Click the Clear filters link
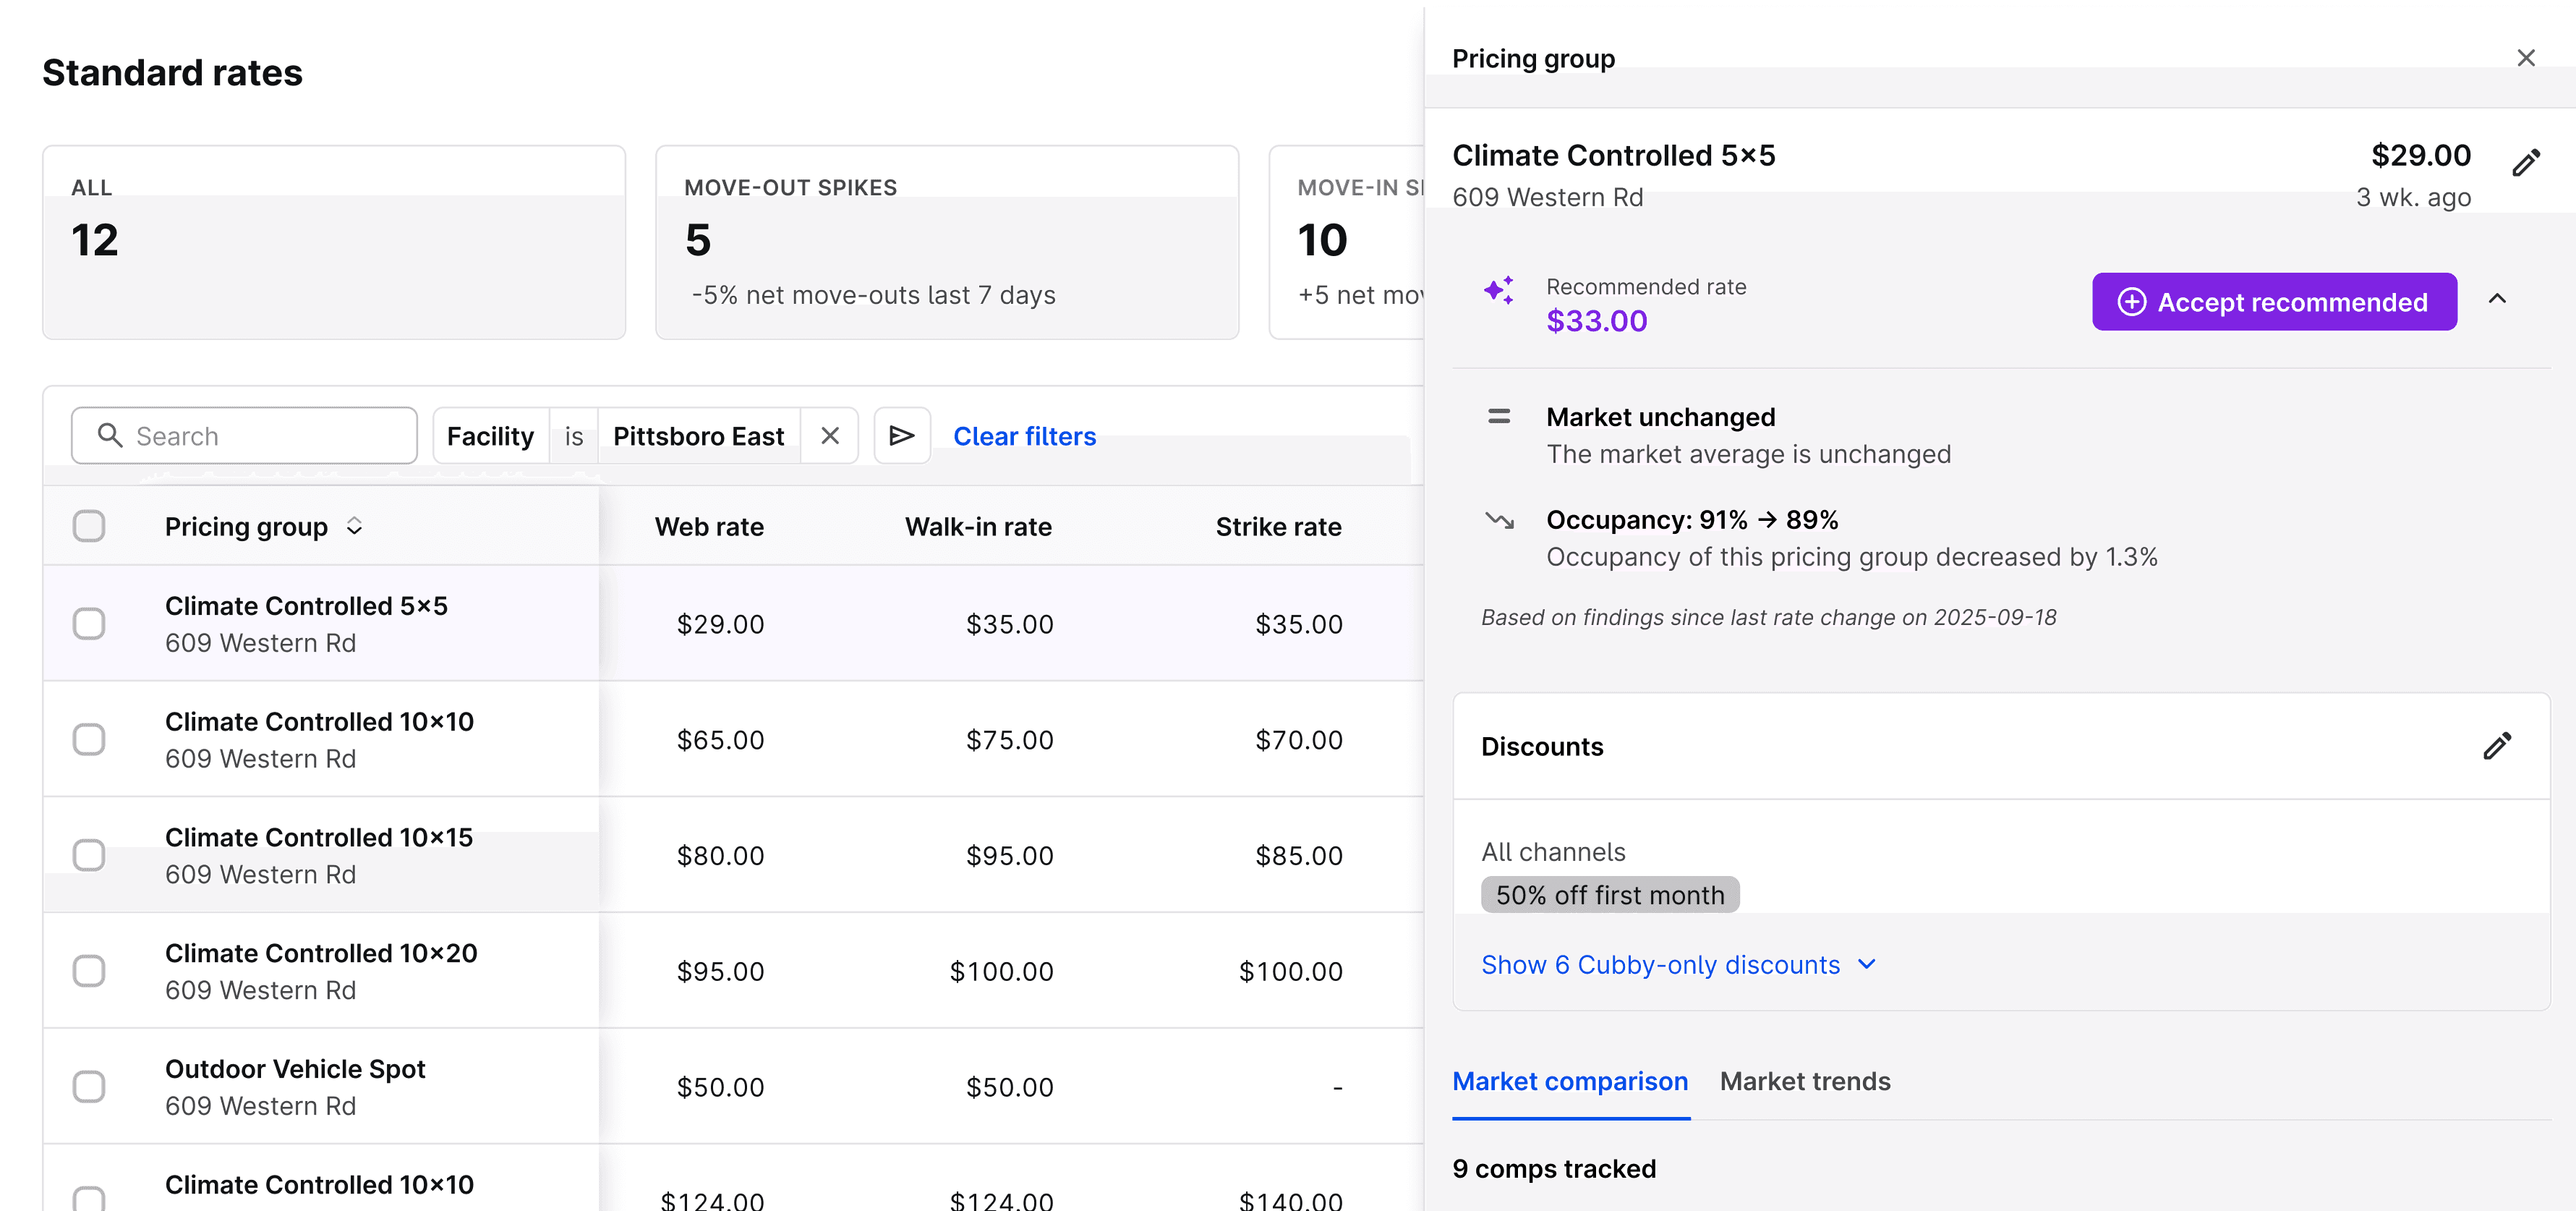The height and width of the screenshot is (1211, 2576). click(x=1024, y=436)
